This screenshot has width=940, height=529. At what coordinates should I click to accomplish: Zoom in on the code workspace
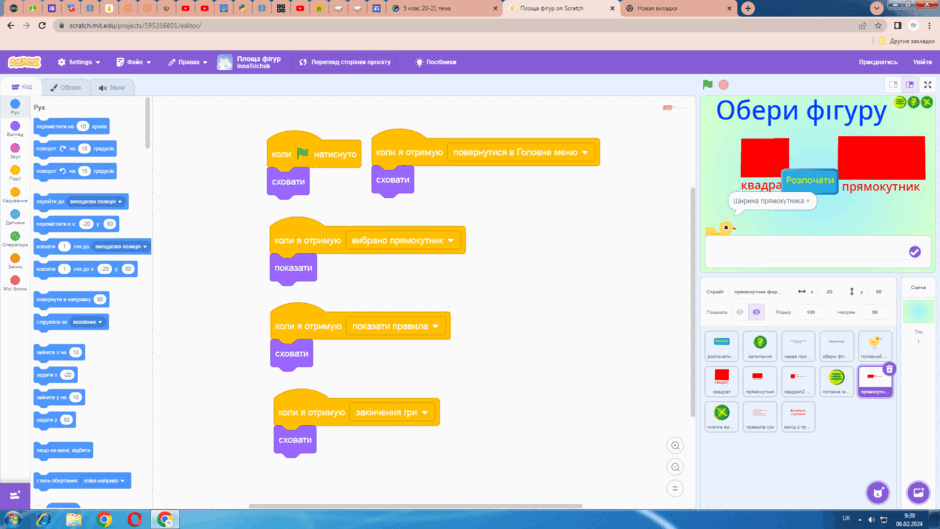click(x=675, y=446)
